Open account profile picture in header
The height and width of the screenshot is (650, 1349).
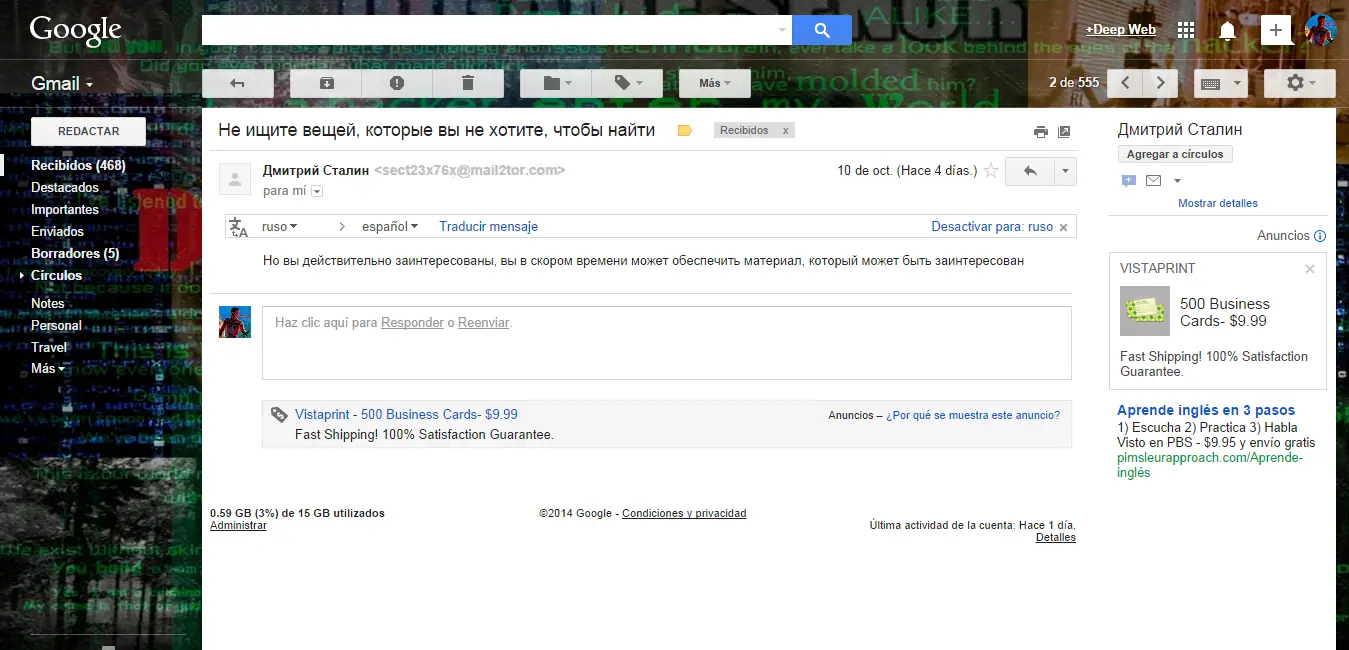coord(1320,30)
